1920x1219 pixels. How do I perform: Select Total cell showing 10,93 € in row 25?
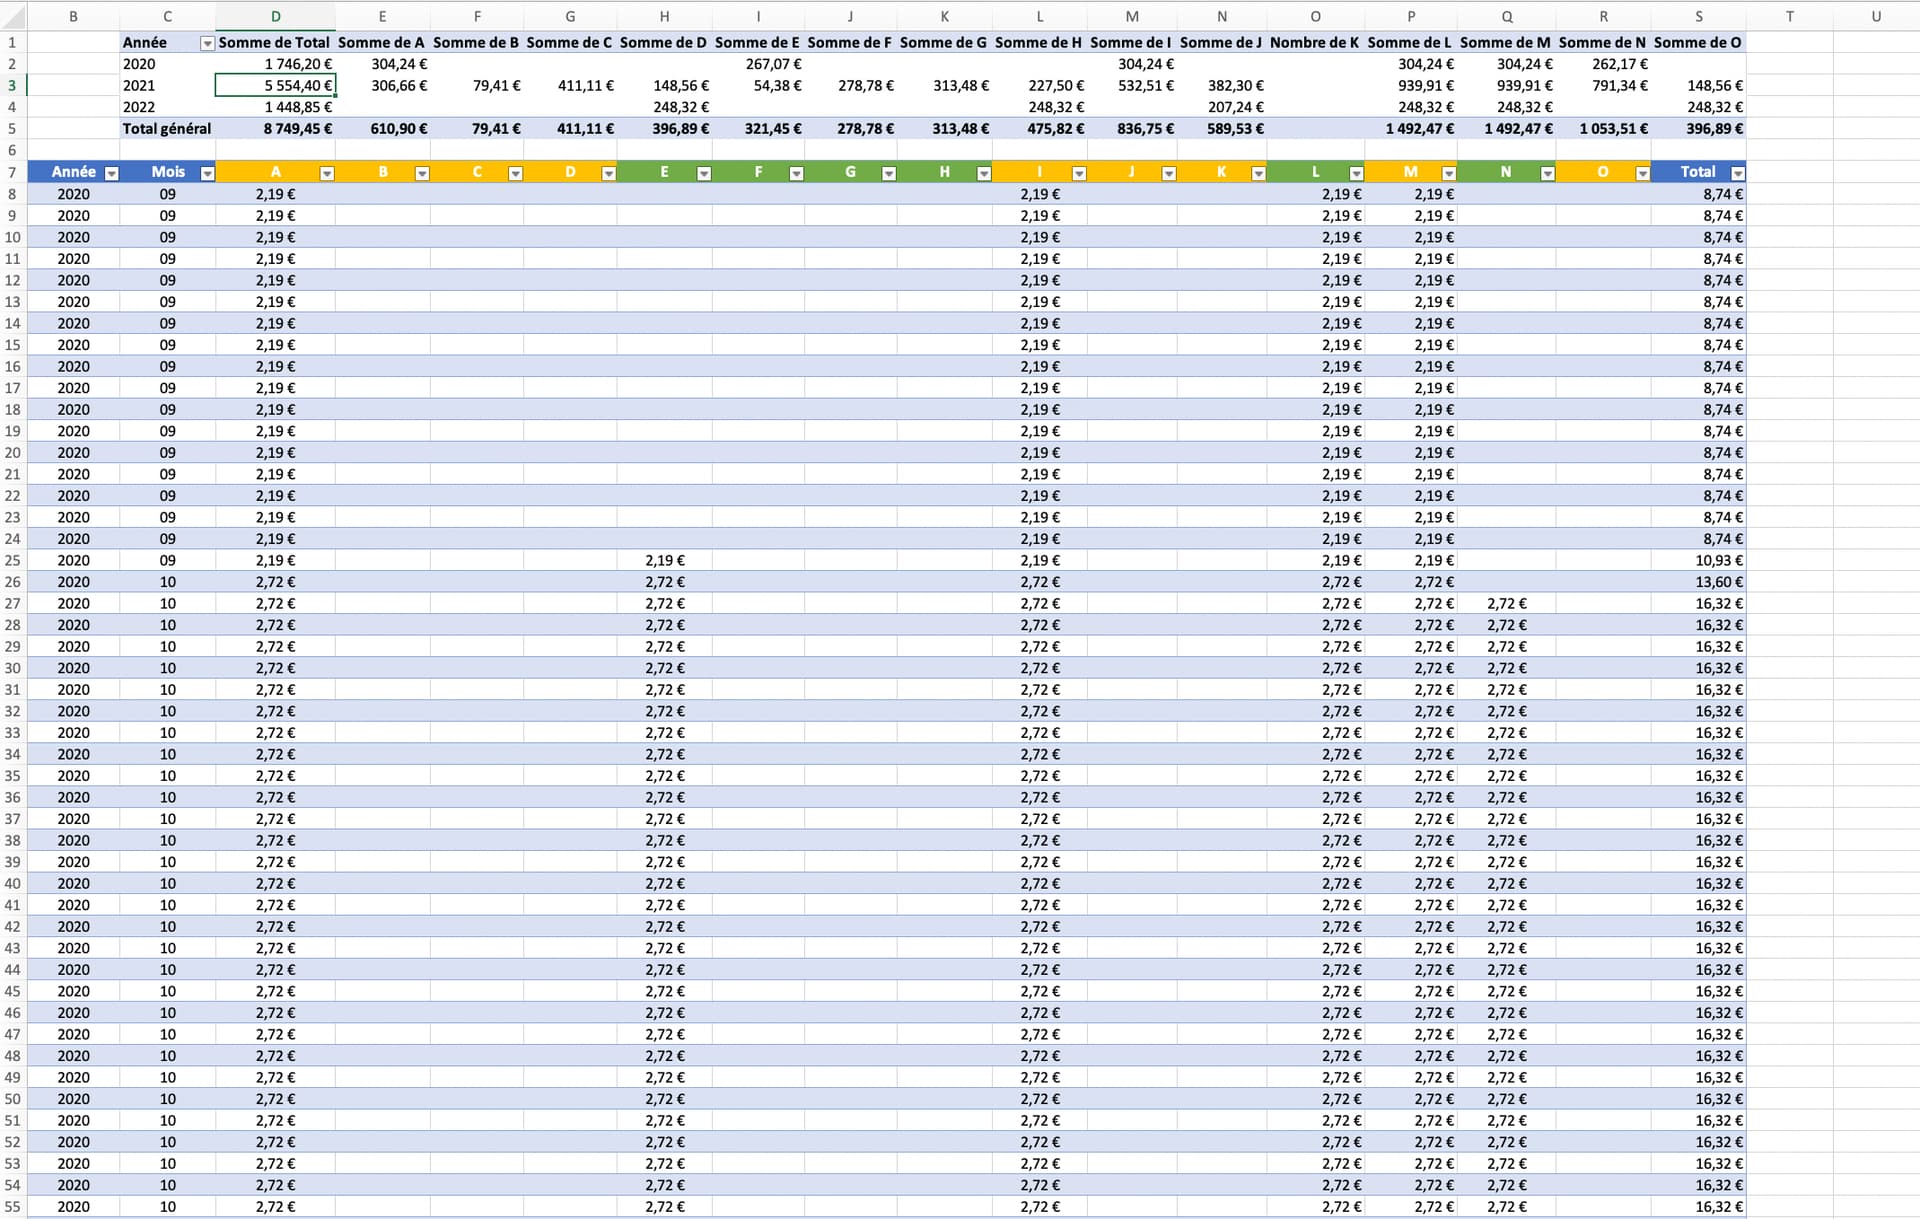coord(1698,560)
